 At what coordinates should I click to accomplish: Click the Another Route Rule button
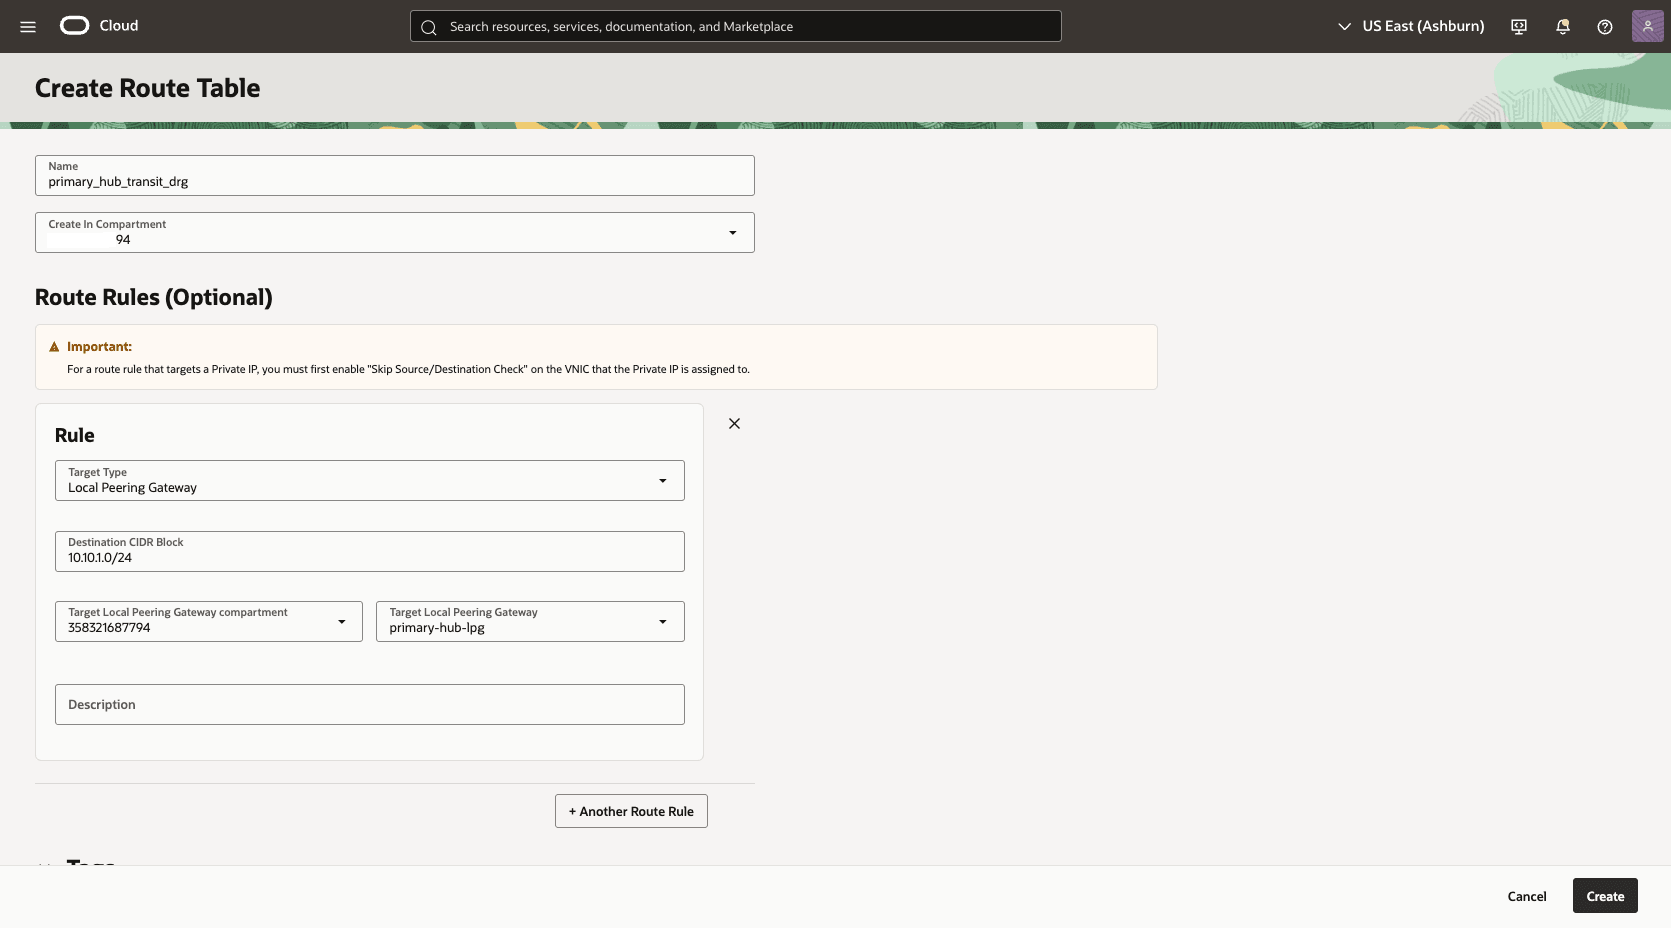pyautogui.click(x=630, y=811)
